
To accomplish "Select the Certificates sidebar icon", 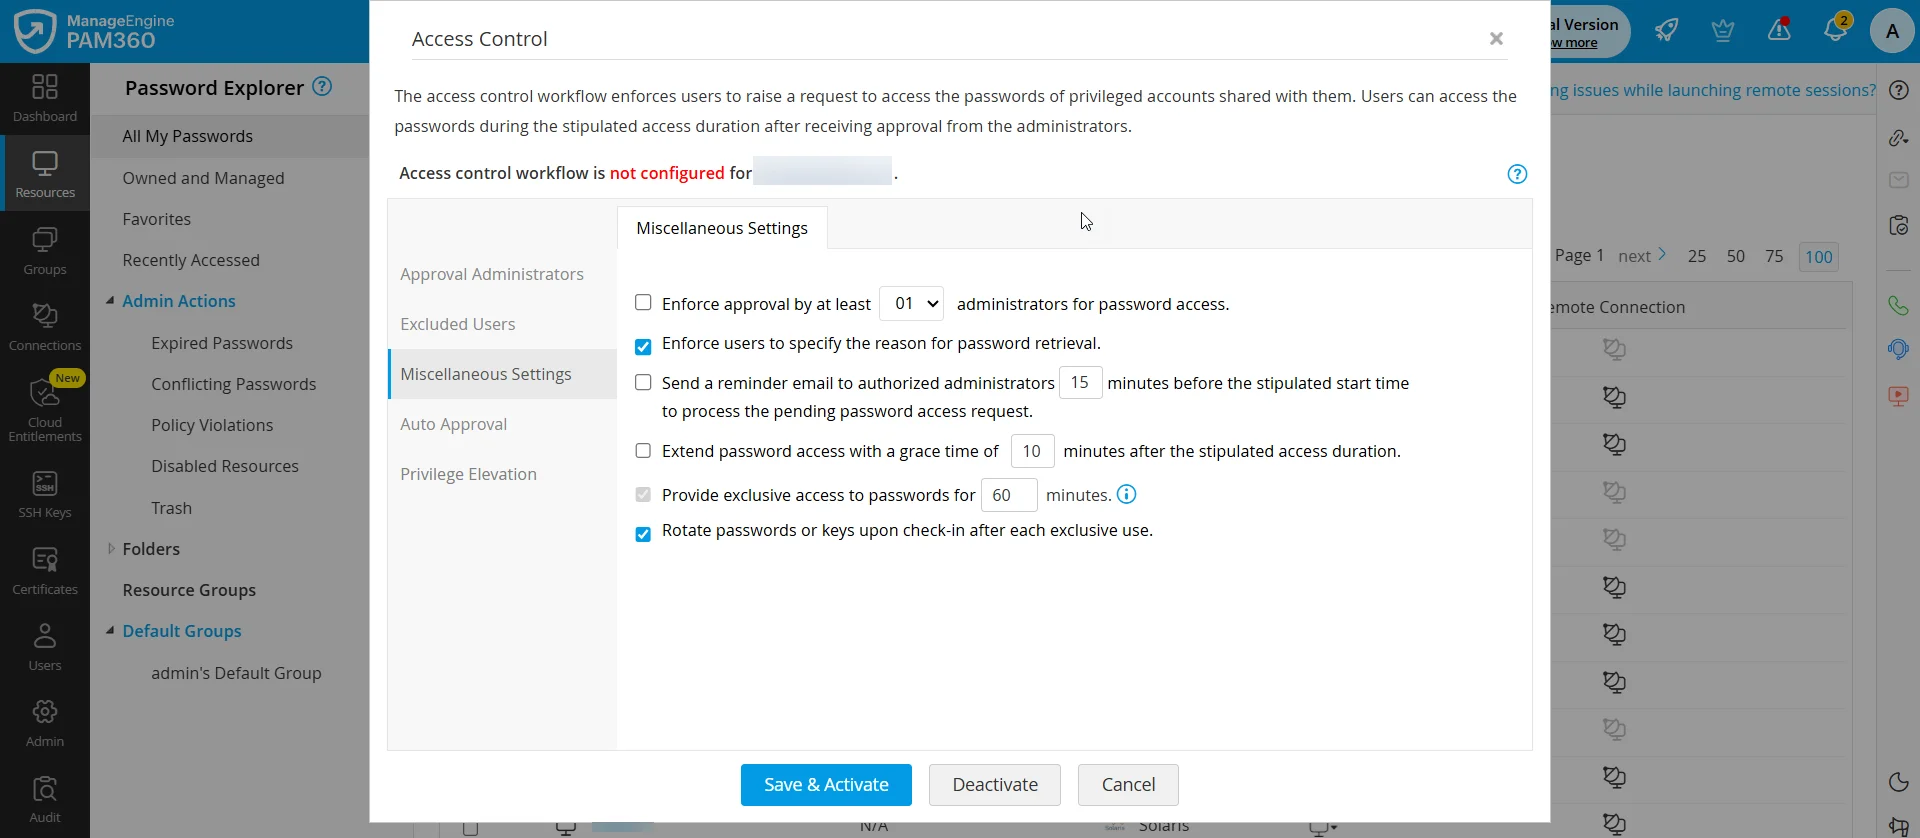I will click(x=44, y=568).
